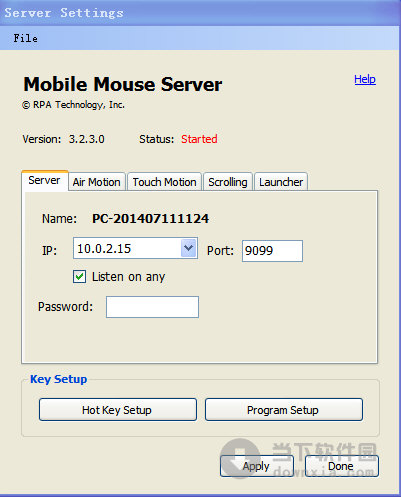The height and width of the screenshot is (497, 401).
Task: Open the Help link
Action: tap(365, 79)
